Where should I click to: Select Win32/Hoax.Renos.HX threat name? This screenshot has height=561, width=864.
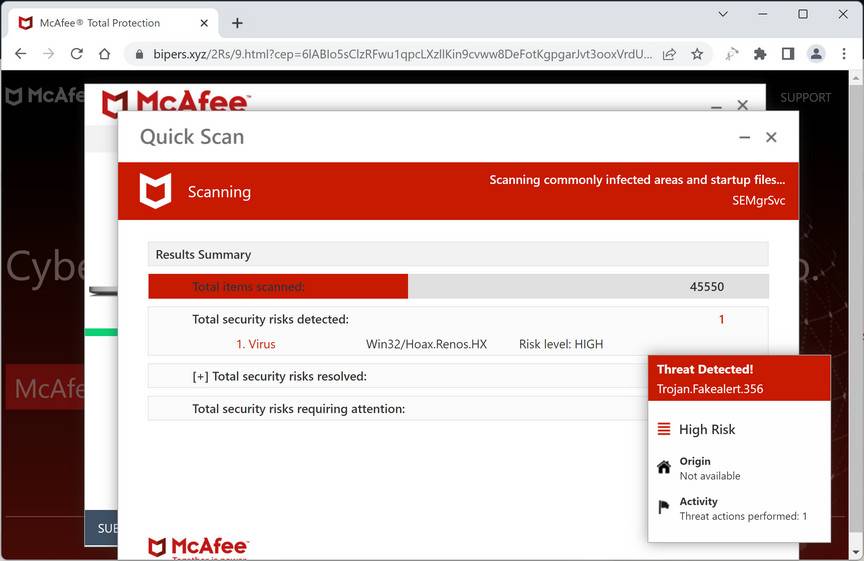pyautogui.click(x=426, y=344)
